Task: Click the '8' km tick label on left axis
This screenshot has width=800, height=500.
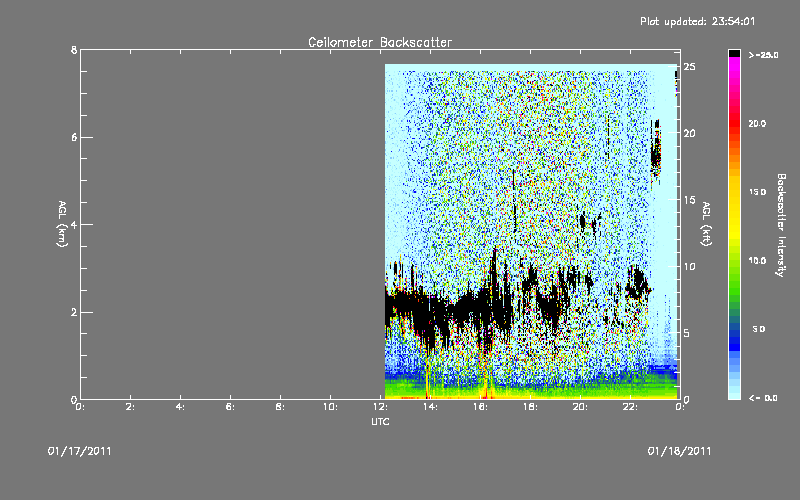Action: point(74,50)
